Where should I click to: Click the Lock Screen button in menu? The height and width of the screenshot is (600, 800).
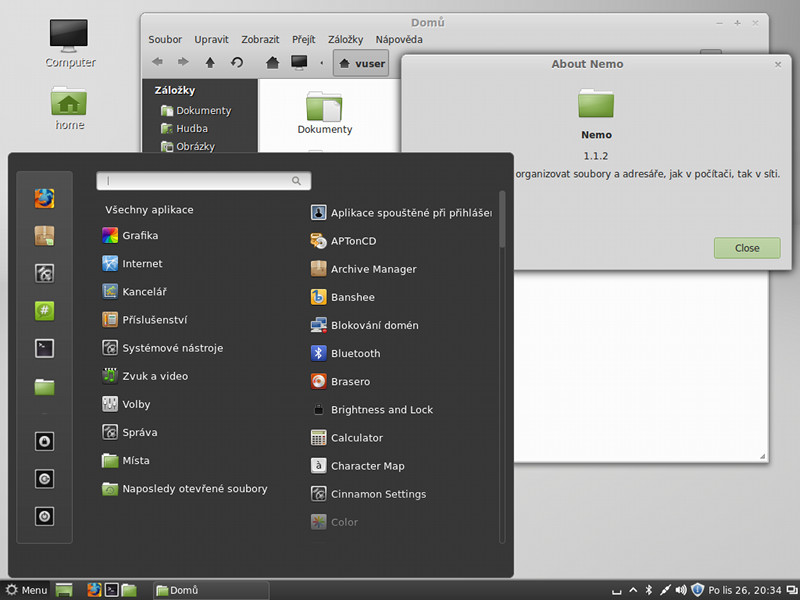point(44,441)
